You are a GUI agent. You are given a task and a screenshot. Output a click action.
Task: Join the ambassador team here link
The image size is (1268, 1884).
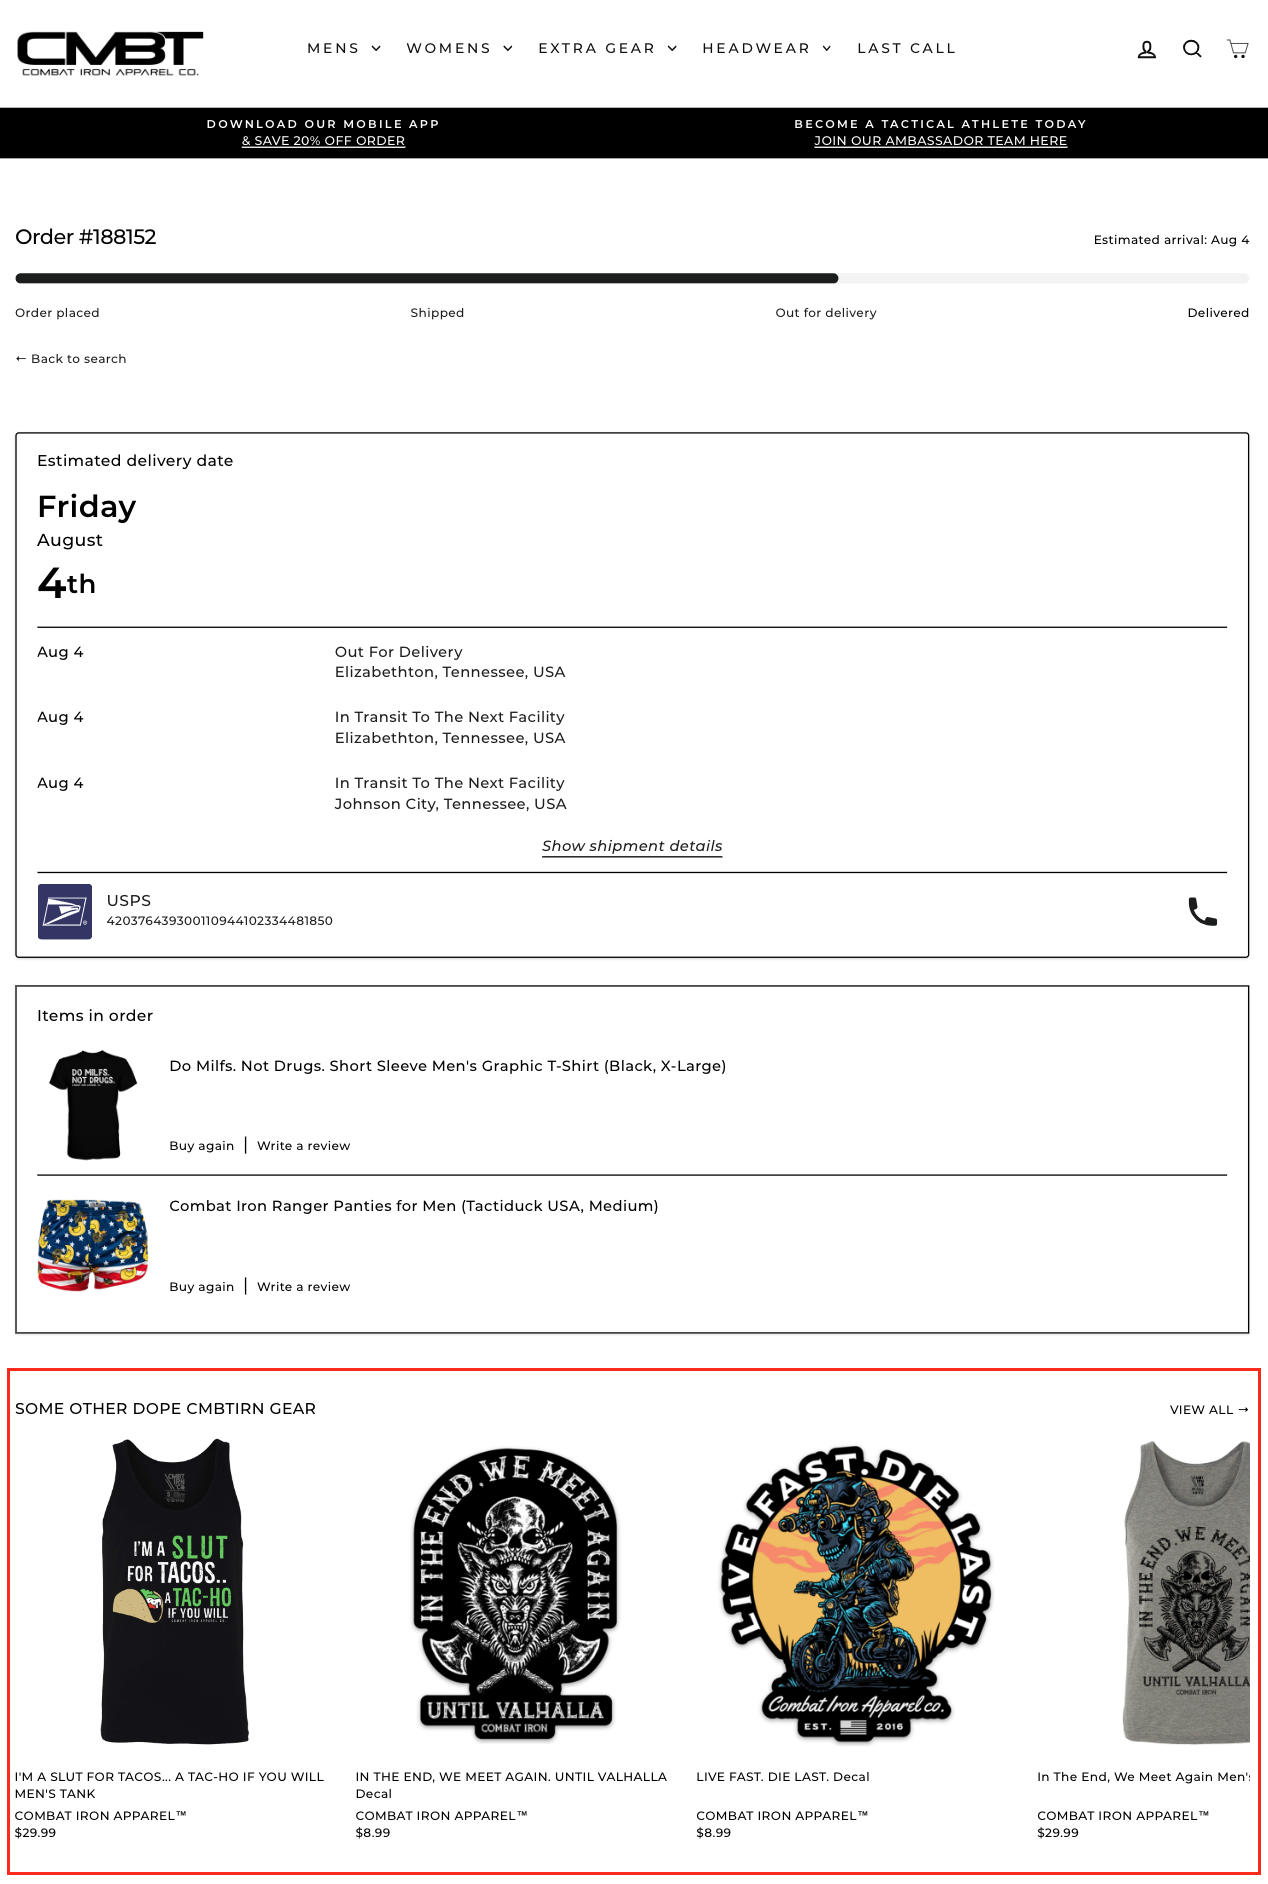pyautogui.click(x=940, y=141)
